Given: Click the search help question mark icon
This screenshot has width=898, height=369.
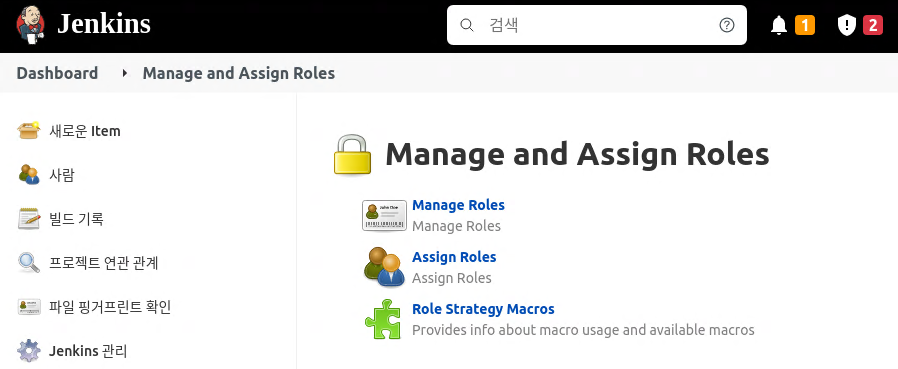Looking at the screenshot, I should click(727, 25).
